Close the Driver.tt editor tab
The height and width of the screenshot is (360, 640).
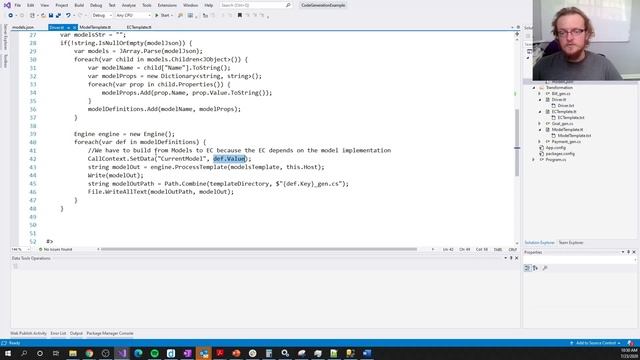pyautogui.click(x=74, y=27)
